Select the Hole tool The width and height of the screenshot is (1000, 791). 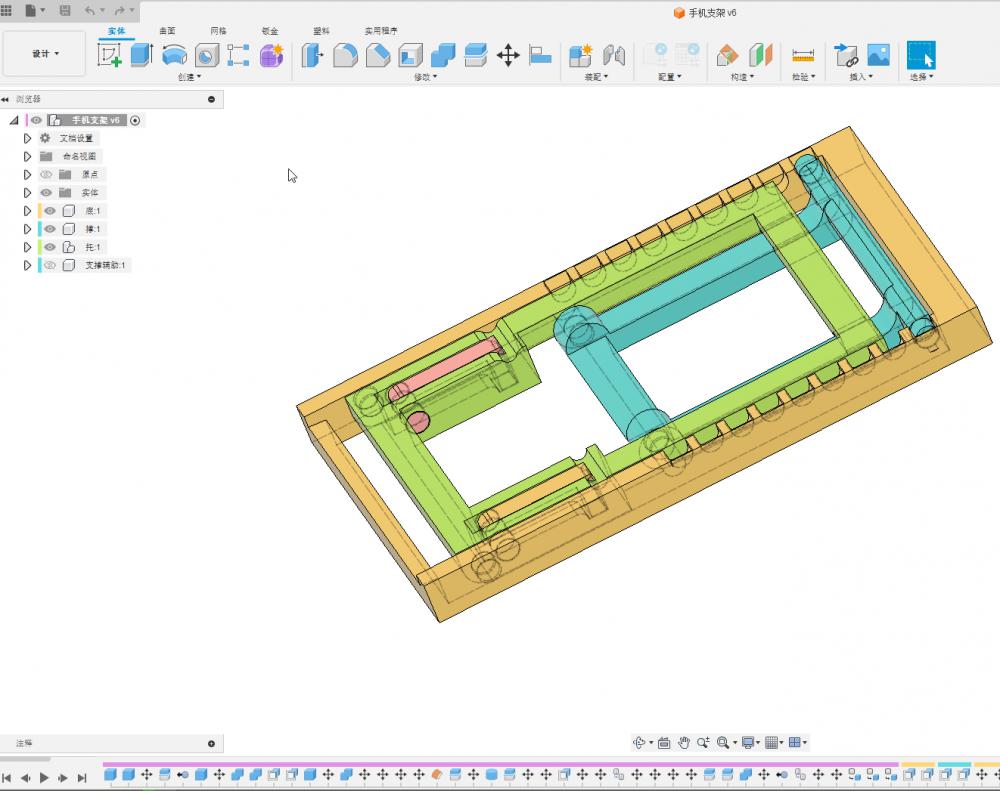click(x=207, y=55)
